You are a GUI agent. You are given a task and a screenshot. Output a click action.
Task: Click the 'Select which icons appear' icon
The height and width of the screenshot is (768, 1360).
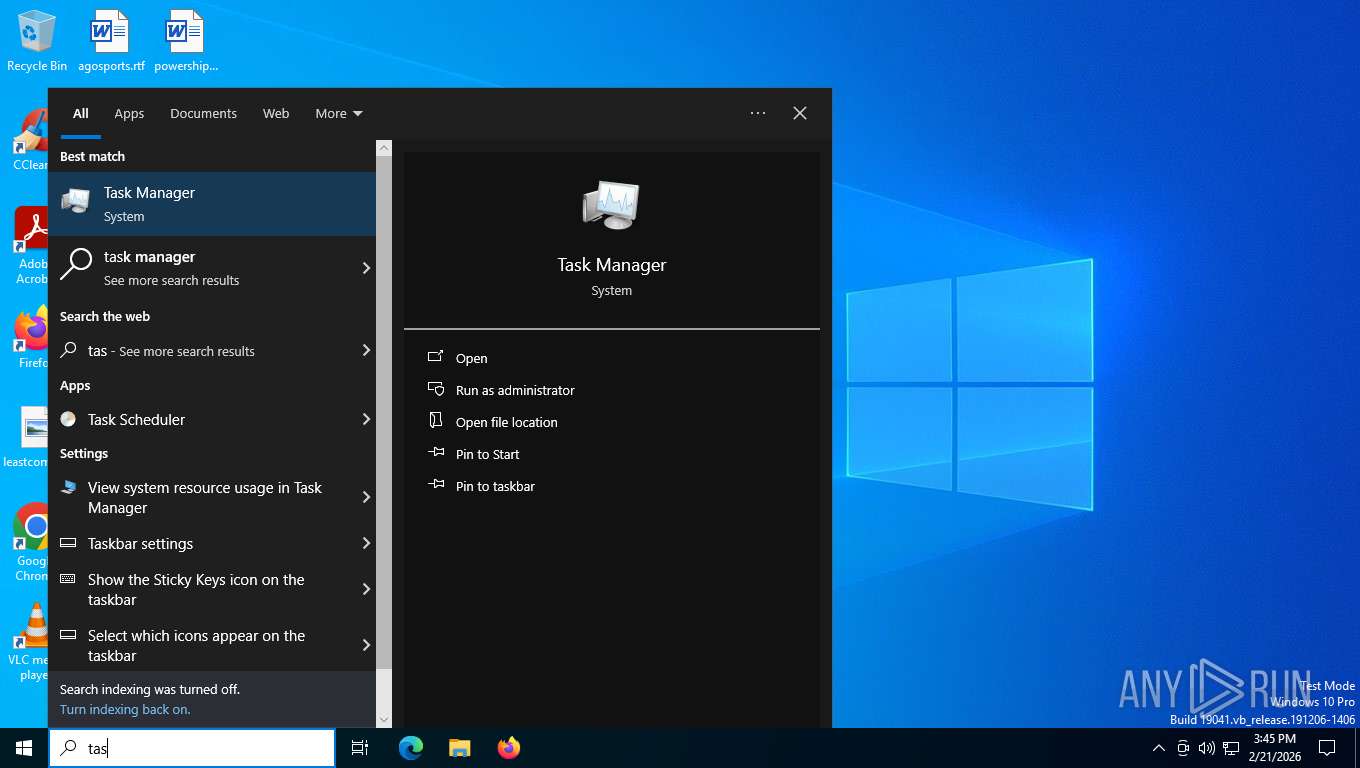coord(68,635)
